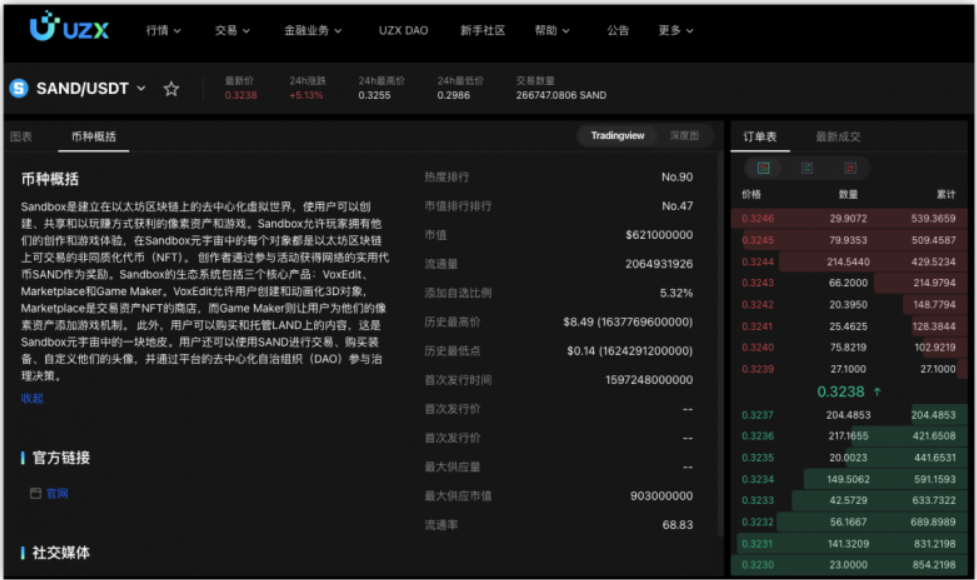Select sell order at price 0.3243
Screen dimensions: 977x580
849,283
